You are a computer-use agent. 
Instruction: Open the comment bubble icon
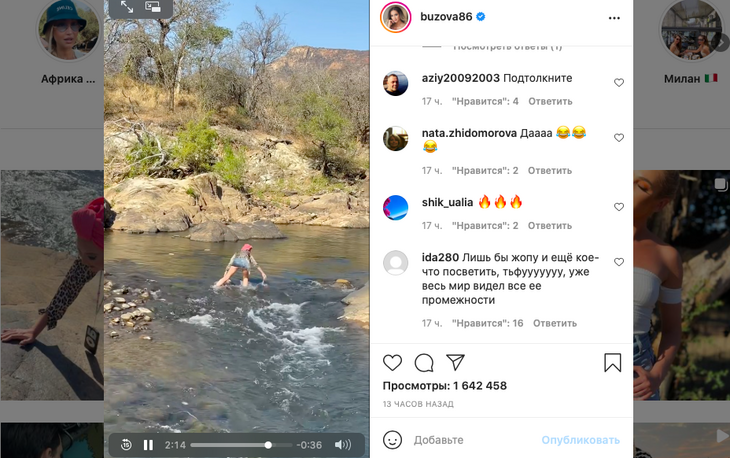[424, 363]
